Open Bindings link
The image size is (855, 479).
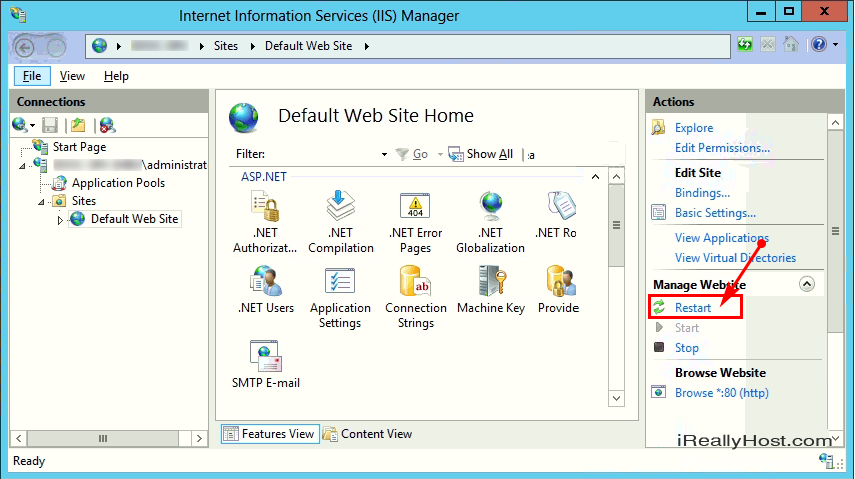pos(702,193)
